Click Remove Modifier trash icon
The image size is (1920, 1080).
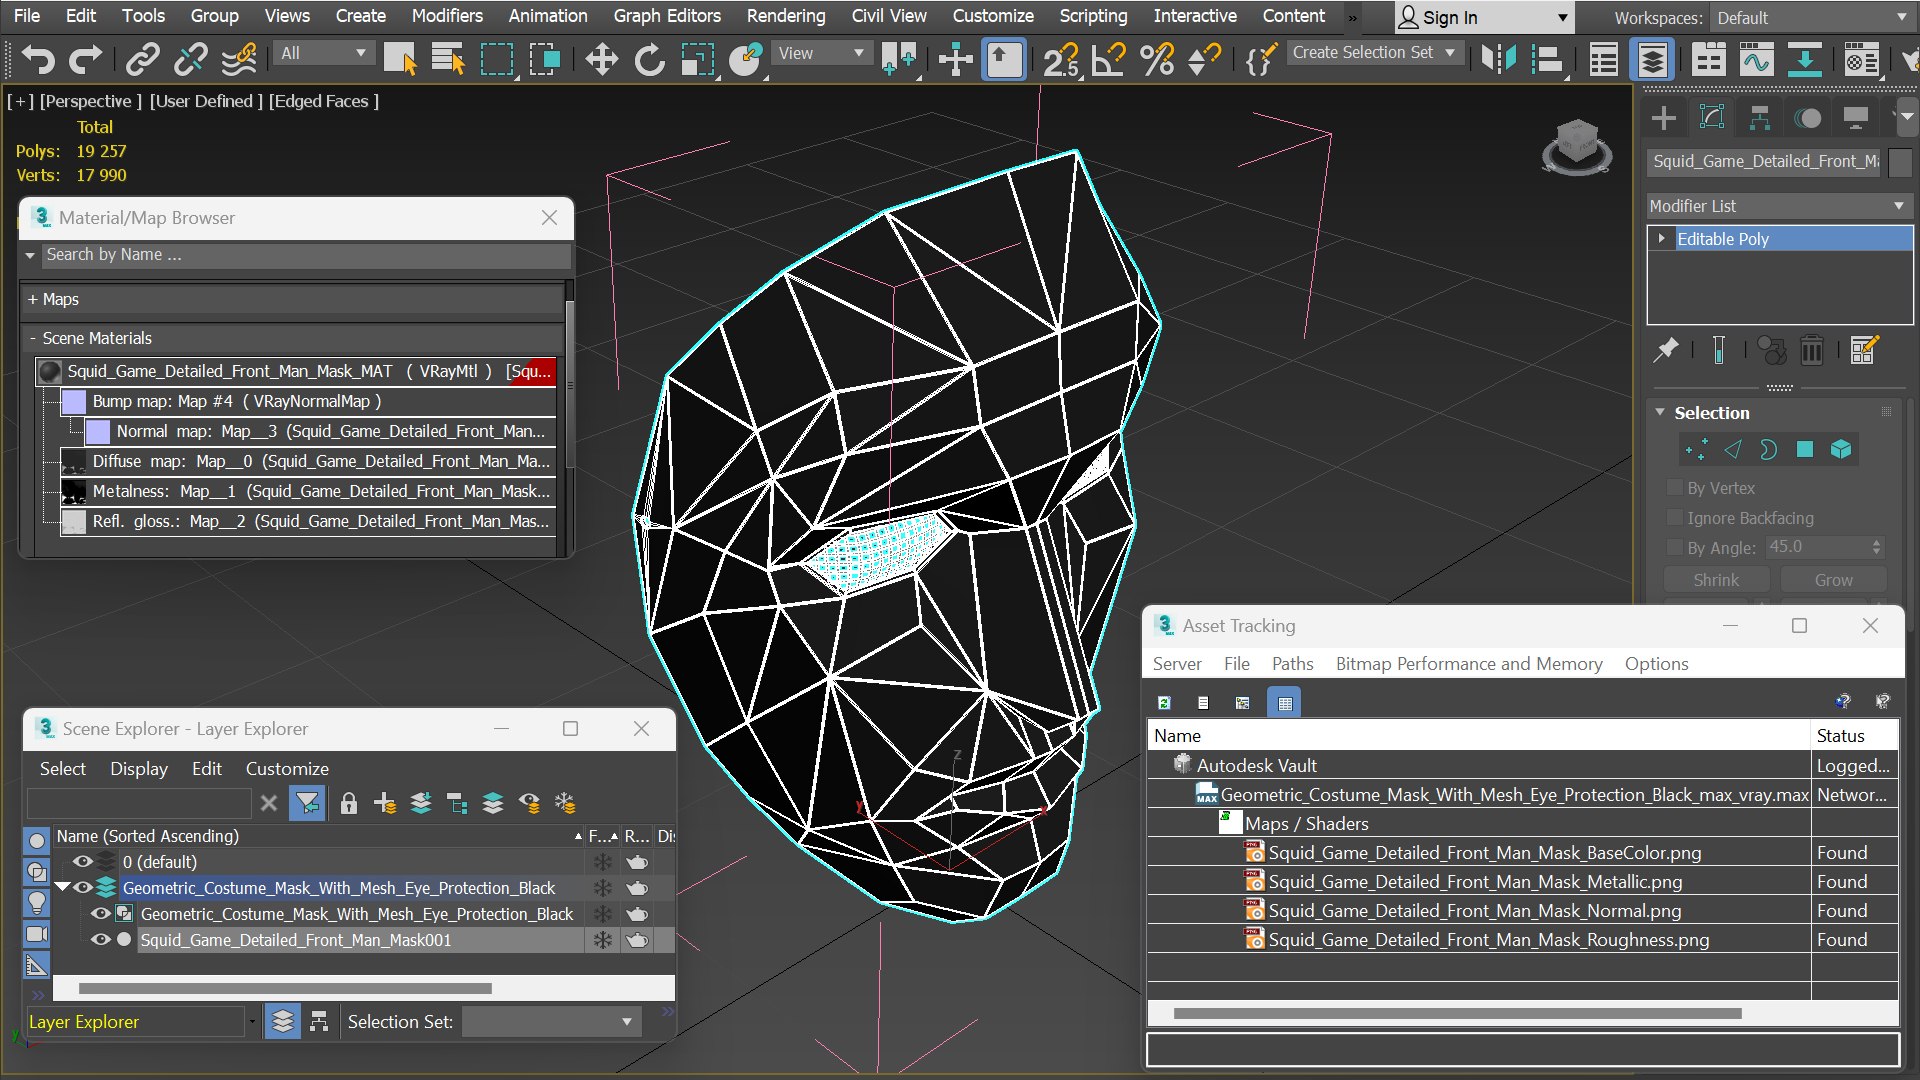point(1812,350)
